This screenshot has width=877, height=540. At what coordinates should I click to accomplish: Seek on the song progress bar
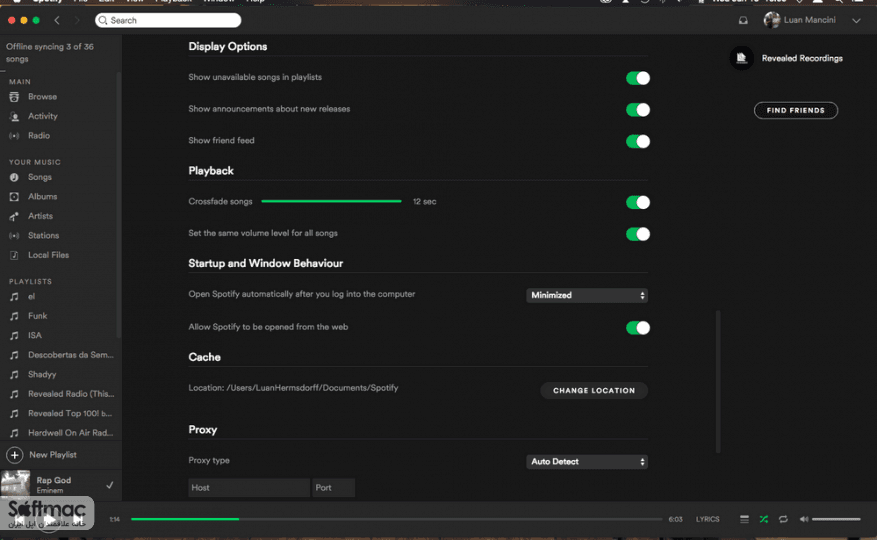tap(396, 519)
